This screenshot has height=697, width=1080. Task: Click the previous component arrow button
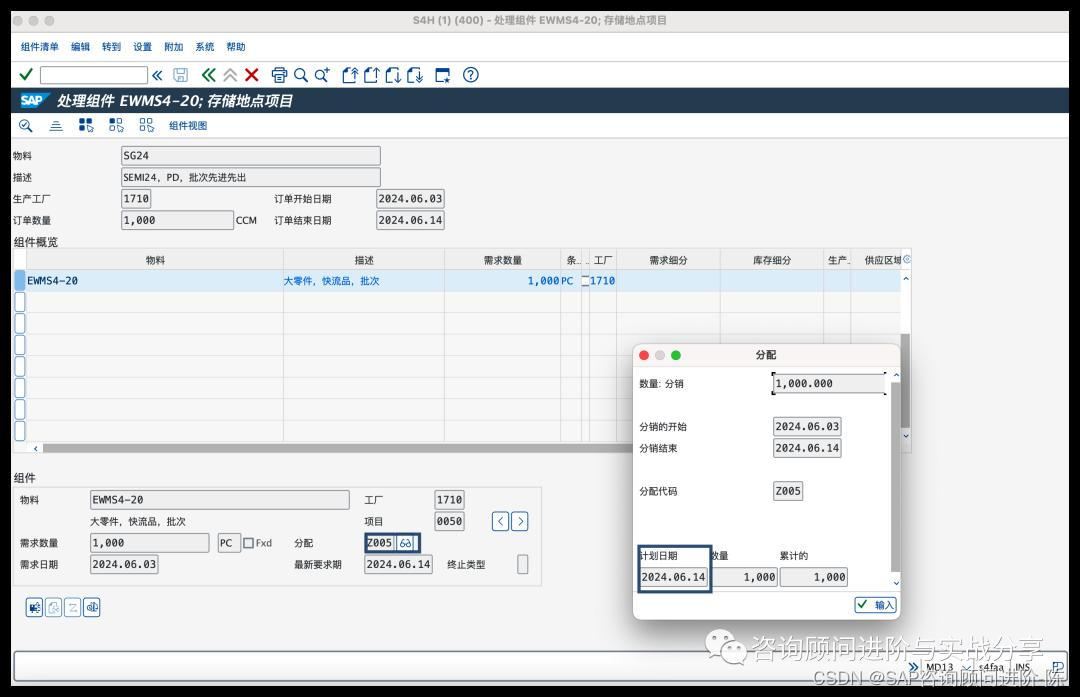tap(501, 521)
